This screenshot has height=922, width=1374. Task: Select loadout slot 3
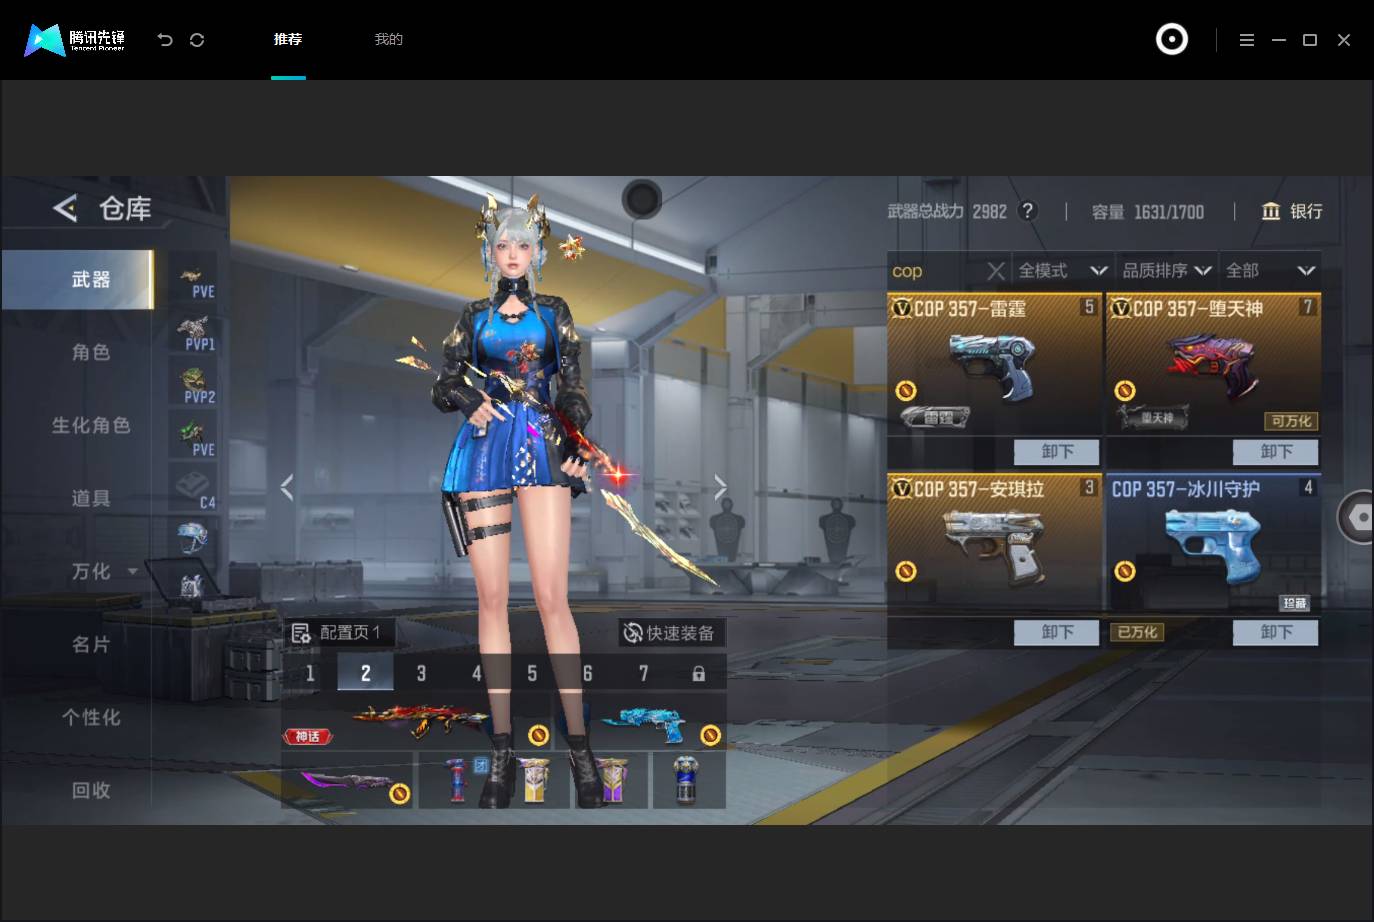(421, 673)
